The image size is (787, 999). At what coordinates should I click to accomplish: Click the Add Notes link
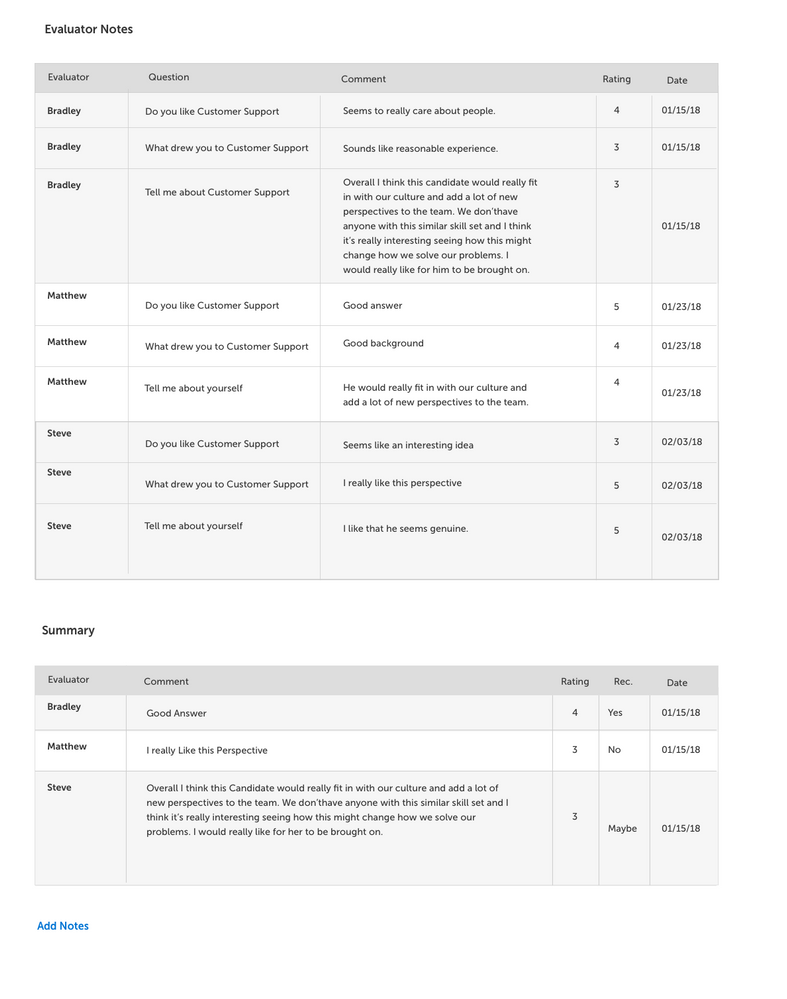coord(63,926)
